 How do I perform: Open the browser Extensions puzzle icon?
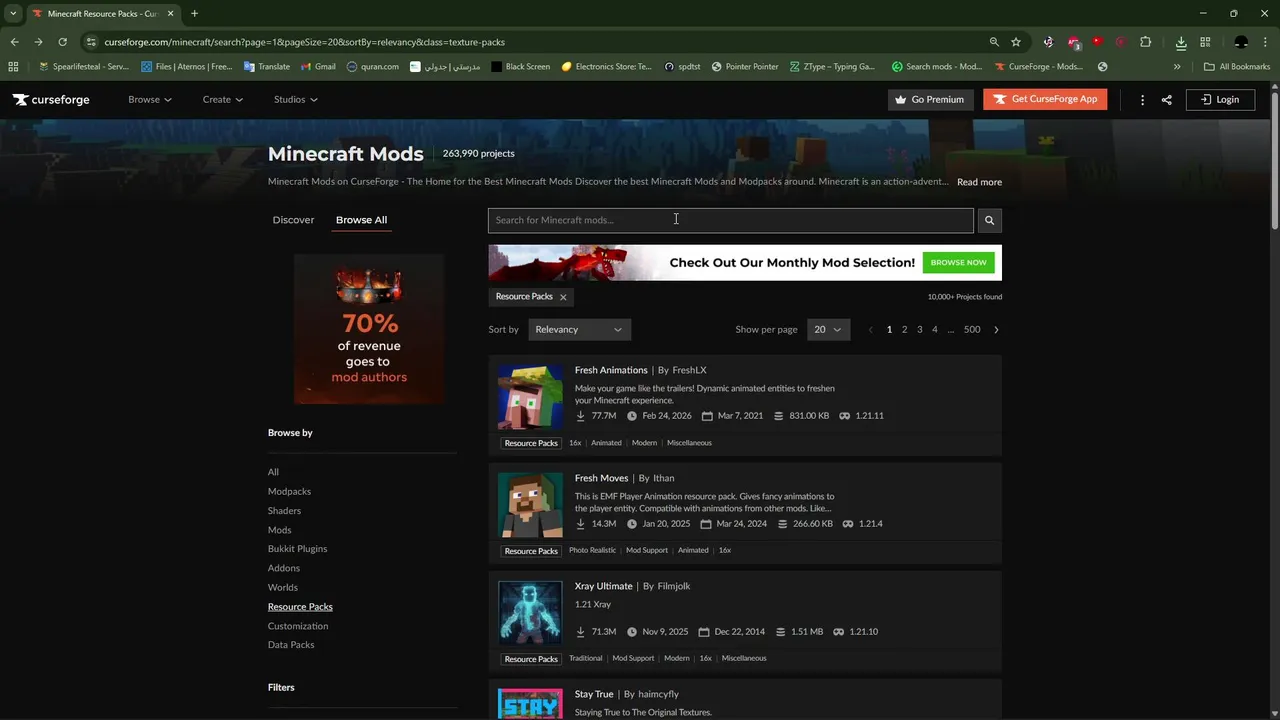point(1146,42)
